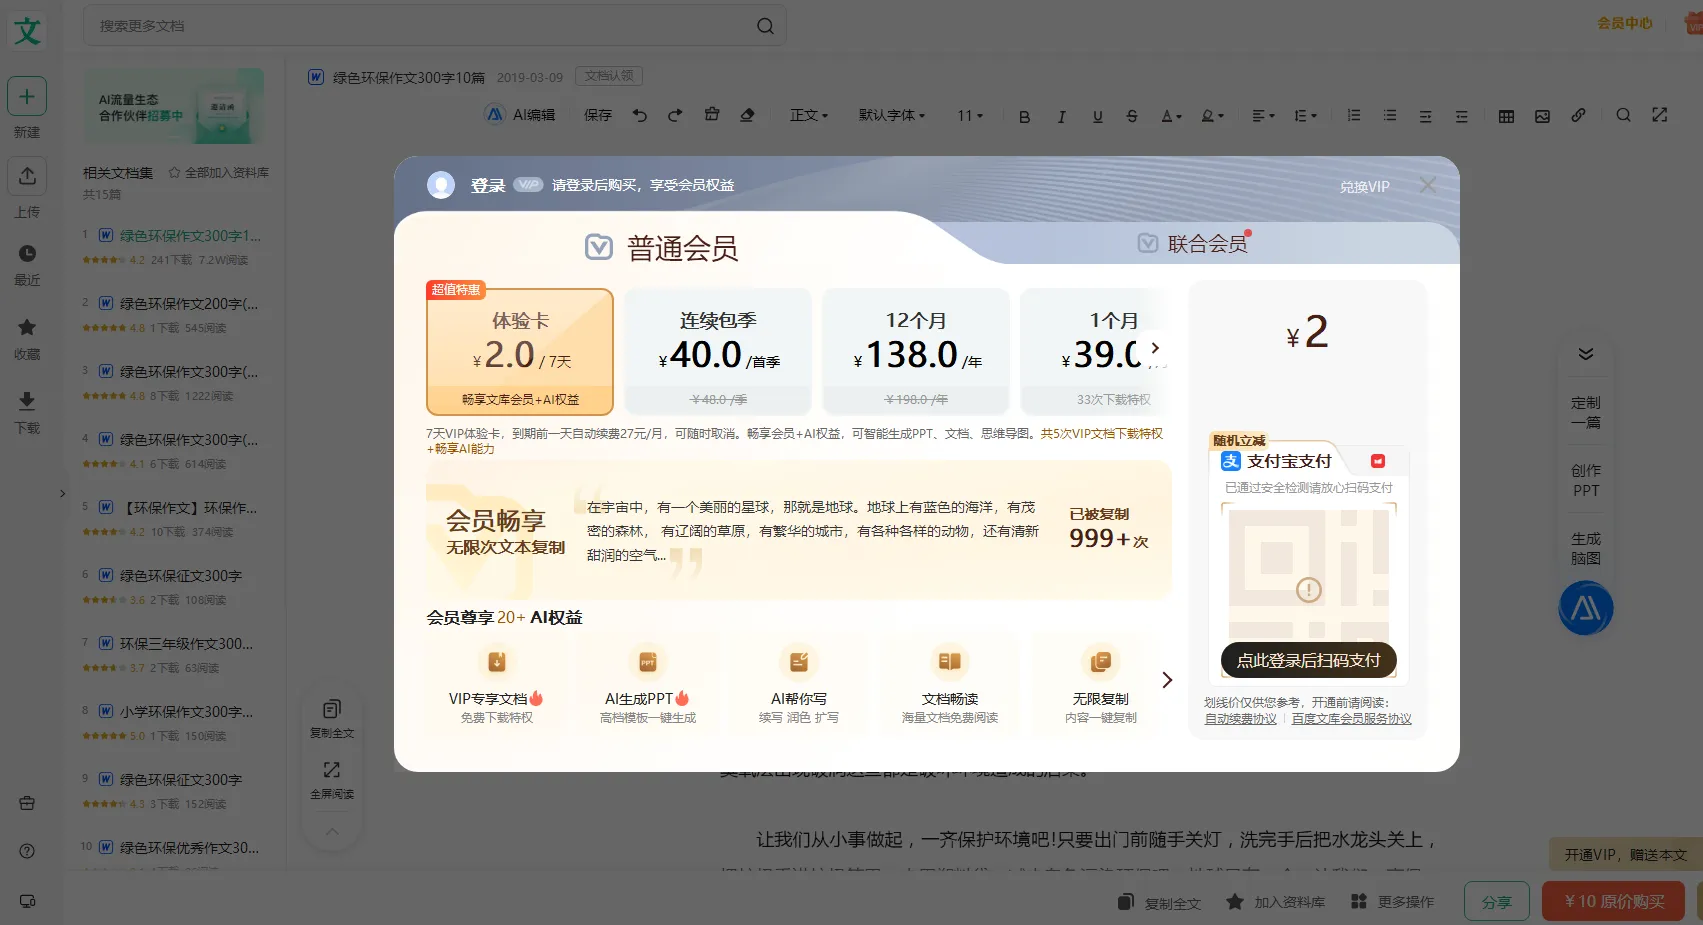Toggle italic I formatting

(x=1061, y=117)
